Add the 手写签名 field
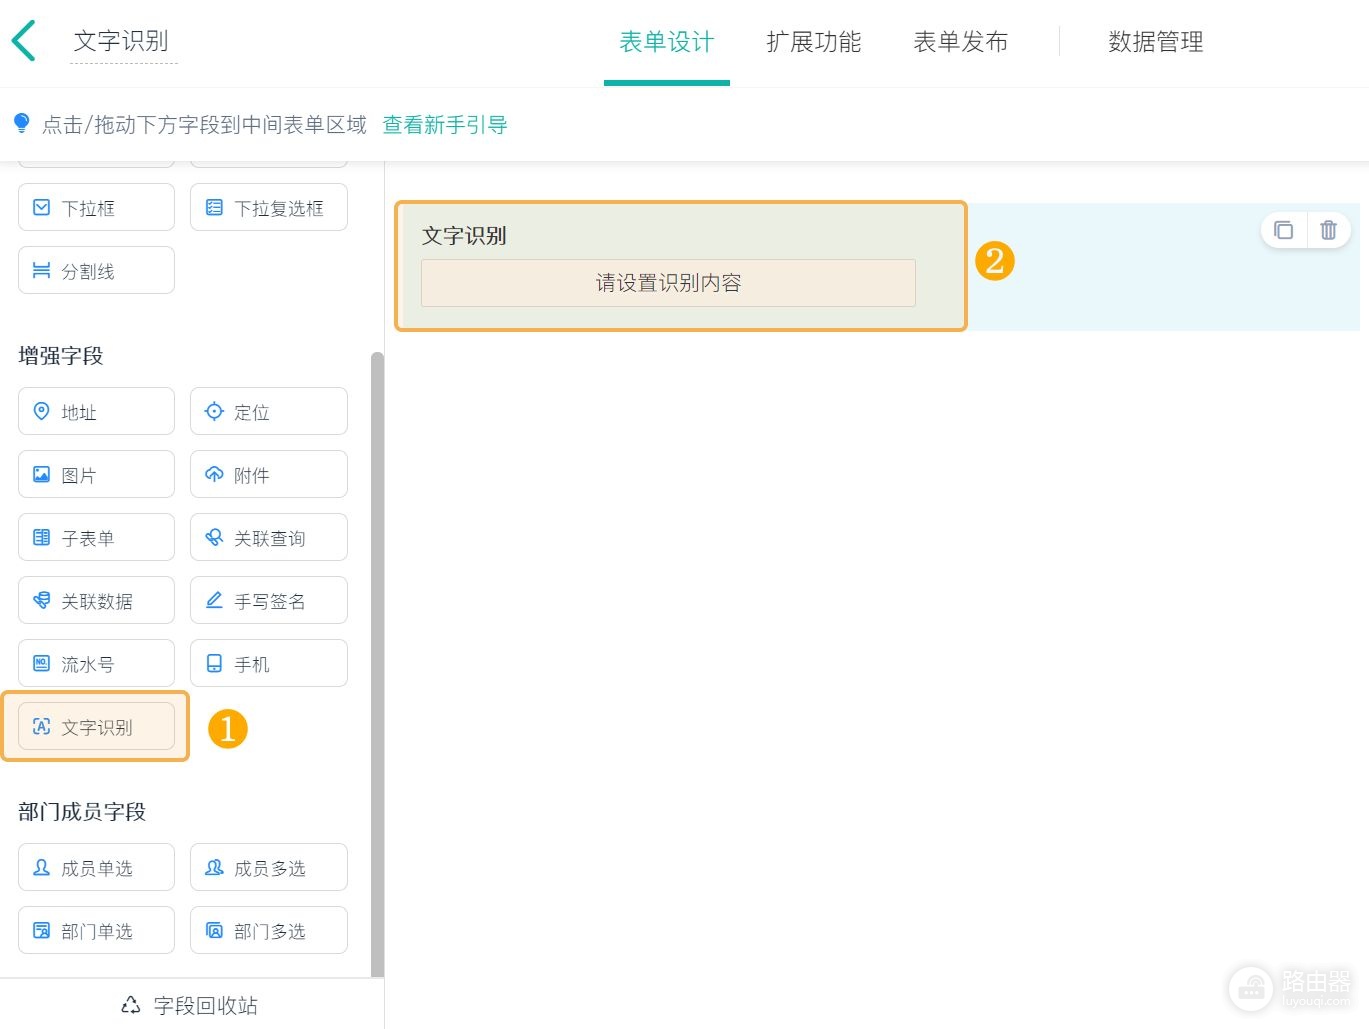1369x1029 pixels. (269, 600)
